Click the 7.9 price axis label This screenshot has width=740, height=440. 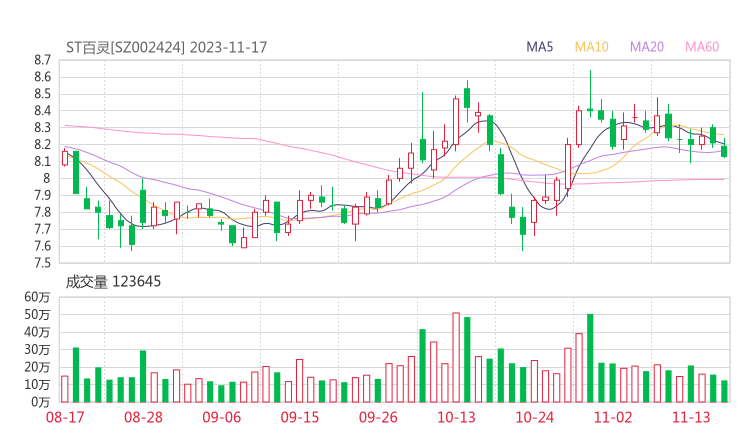(42, 195)
